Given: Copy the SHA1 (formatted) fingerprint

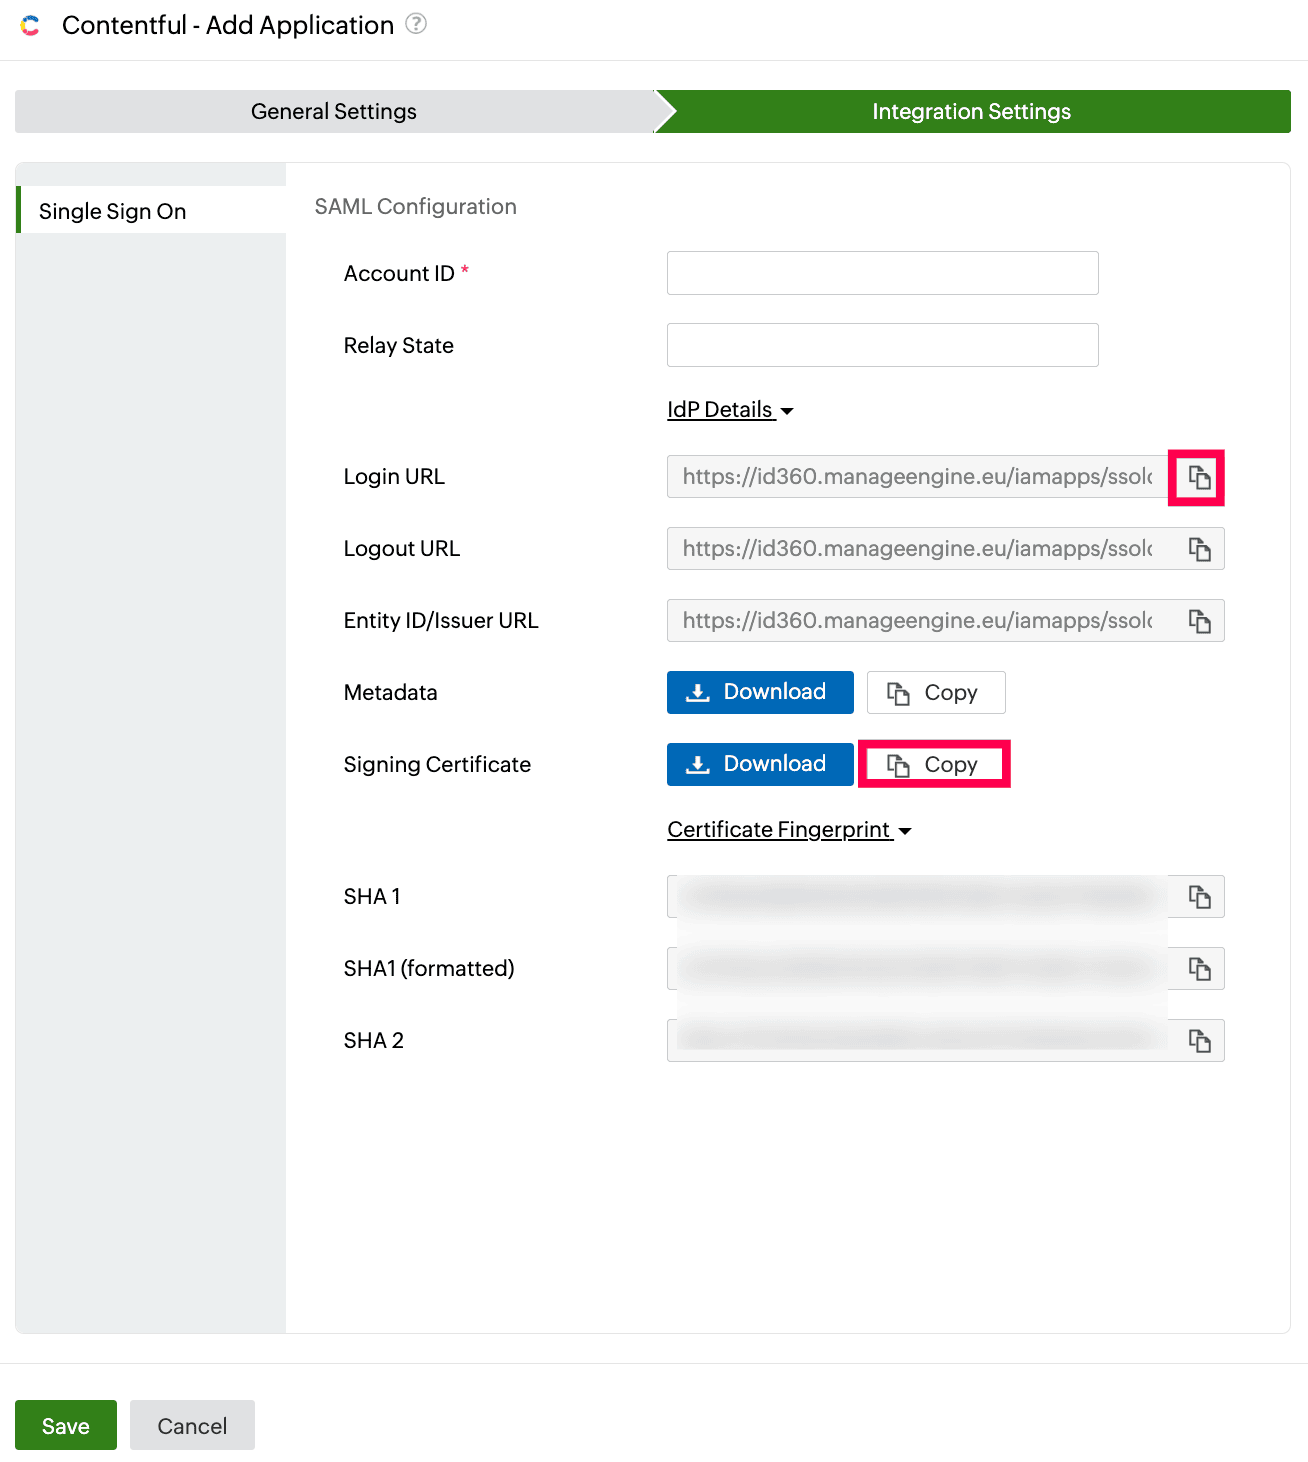Looking at the screenshot, I should pos(1199,969).
